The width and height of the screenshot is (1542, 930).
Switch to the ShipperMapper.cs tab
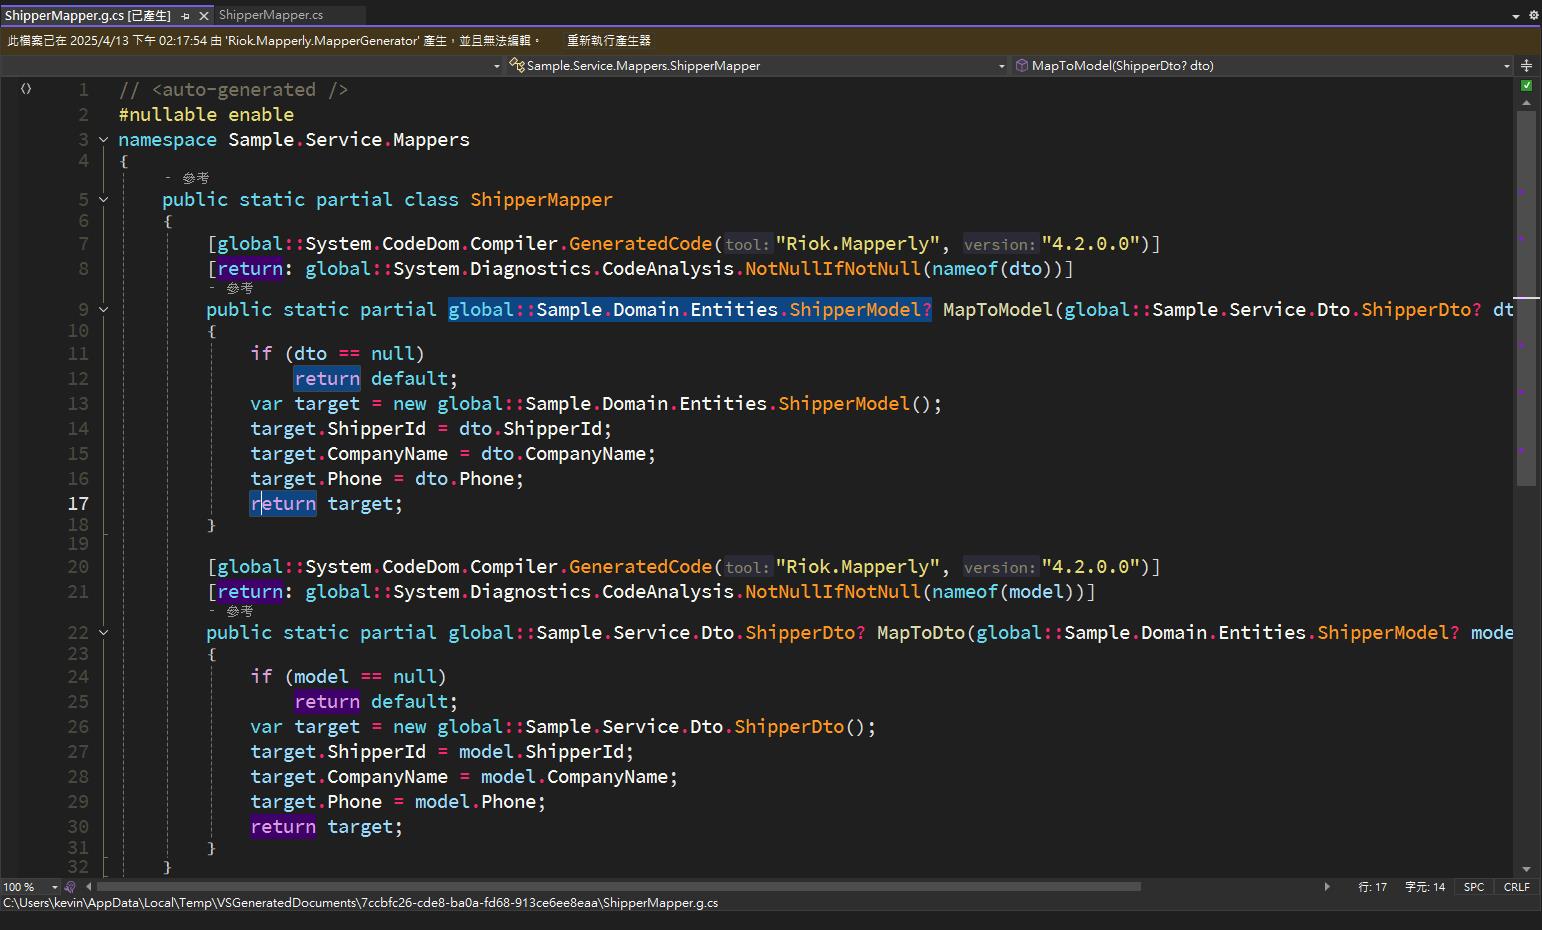point(271,15)
